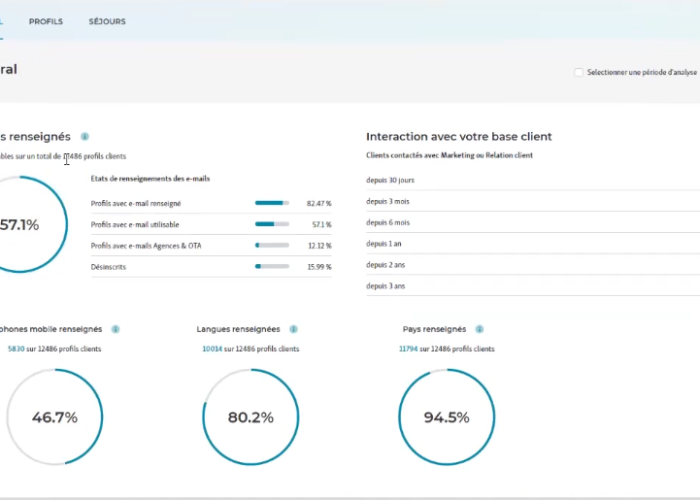
Task: Click info icon next to Langues renseignées
Action: (x=293, y=329)
